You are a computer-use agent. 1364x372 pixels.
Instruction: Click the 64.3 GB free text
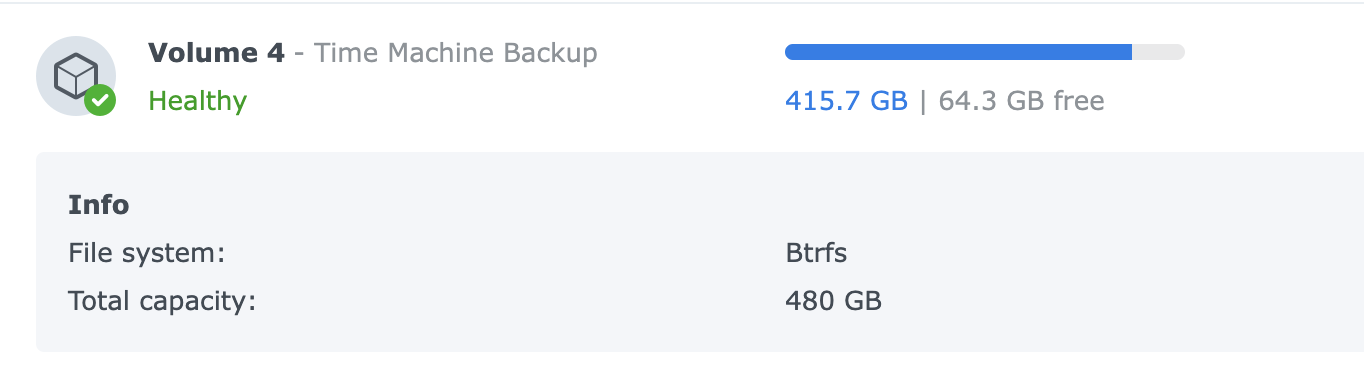1021,101
